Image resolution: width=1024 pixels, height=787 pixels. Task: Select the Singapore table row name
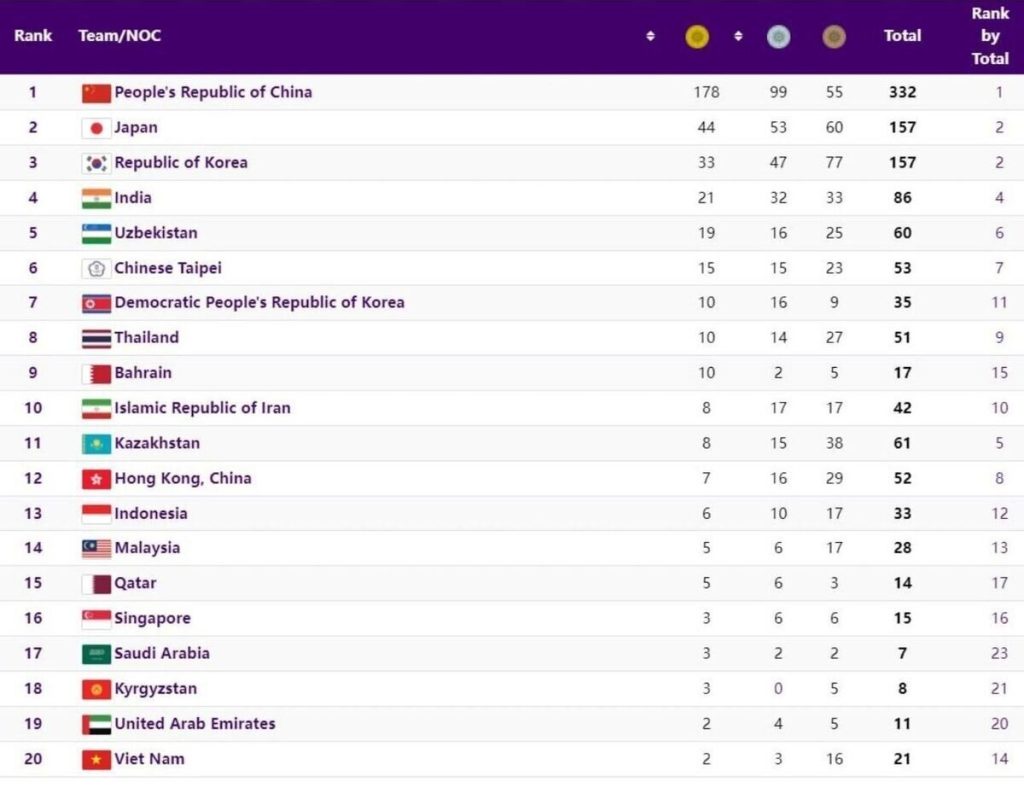tap(152, 618)
